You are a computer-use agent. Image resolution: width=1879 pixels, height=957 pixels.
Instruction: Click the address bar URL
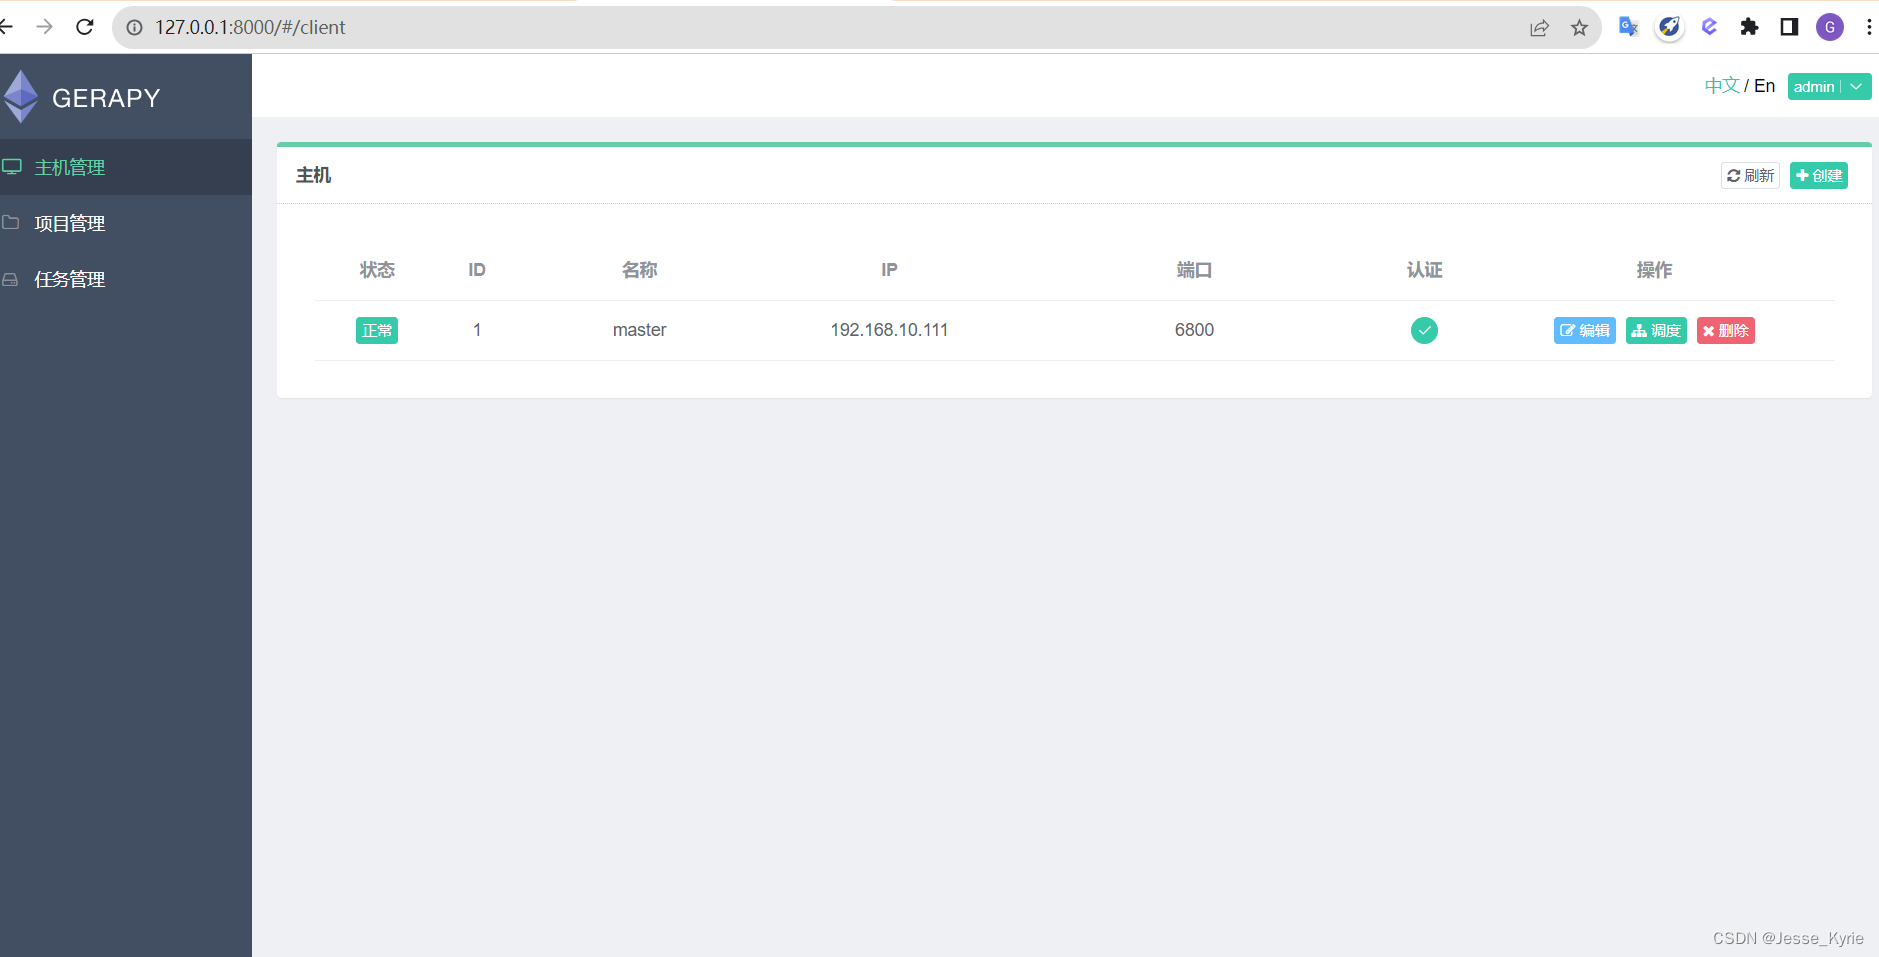click(250, 27)
